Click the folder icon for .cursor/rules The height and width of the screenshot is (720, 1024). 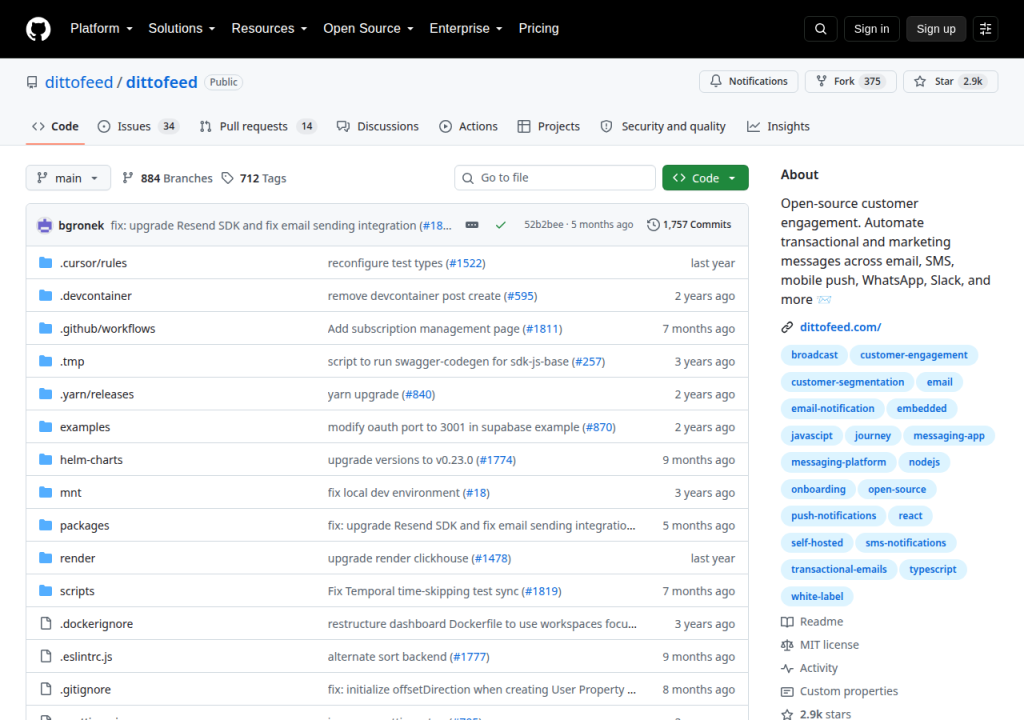46,263
